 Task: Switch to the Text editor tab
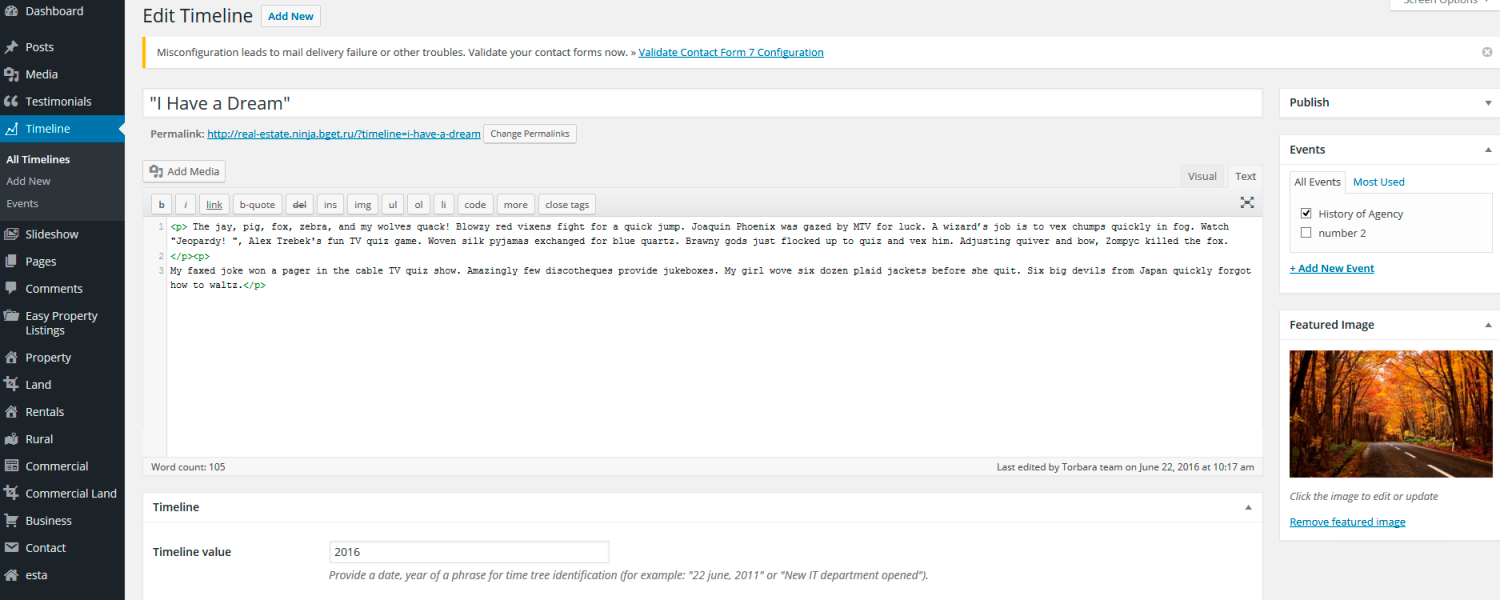pyautogui.click(x=1245, y=177)
